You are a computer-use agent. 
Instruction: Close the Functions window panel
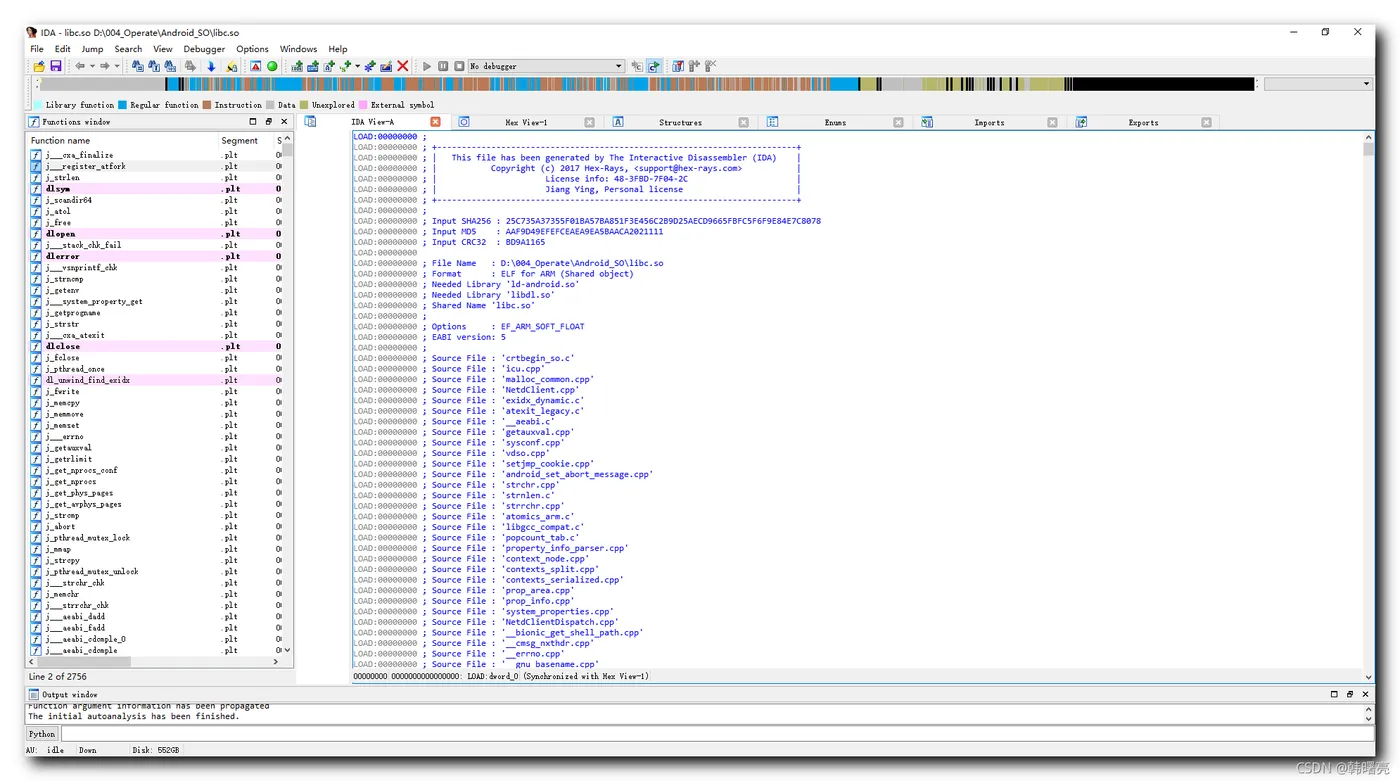pos(284,122)
